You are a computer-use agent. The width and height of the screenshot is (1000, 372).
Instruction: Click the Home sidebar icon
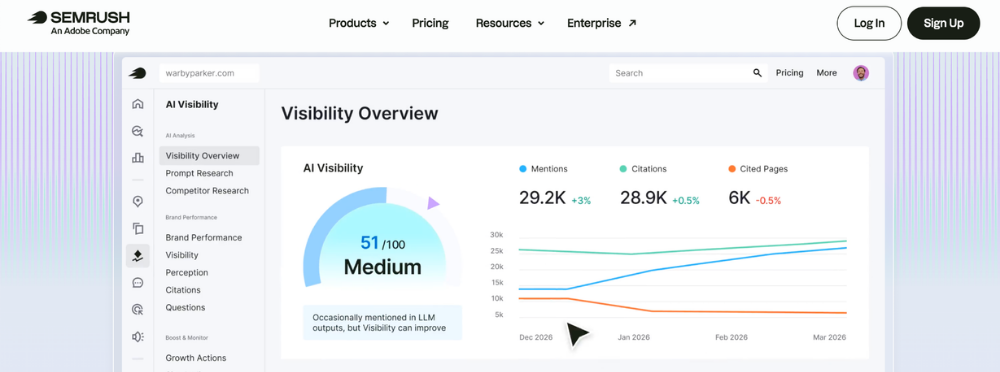[138, 104]
